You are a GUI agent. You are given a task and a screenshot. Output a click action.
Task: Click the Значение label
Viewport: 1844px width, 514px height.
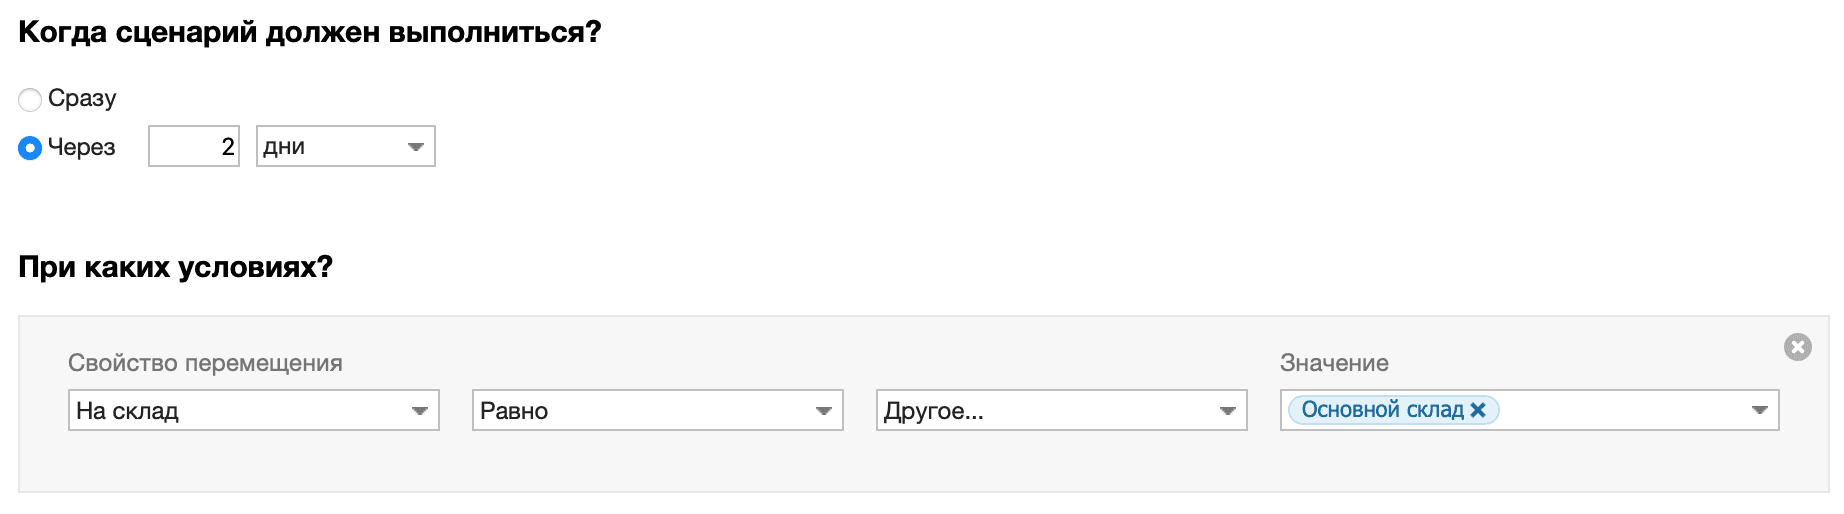1334,363
